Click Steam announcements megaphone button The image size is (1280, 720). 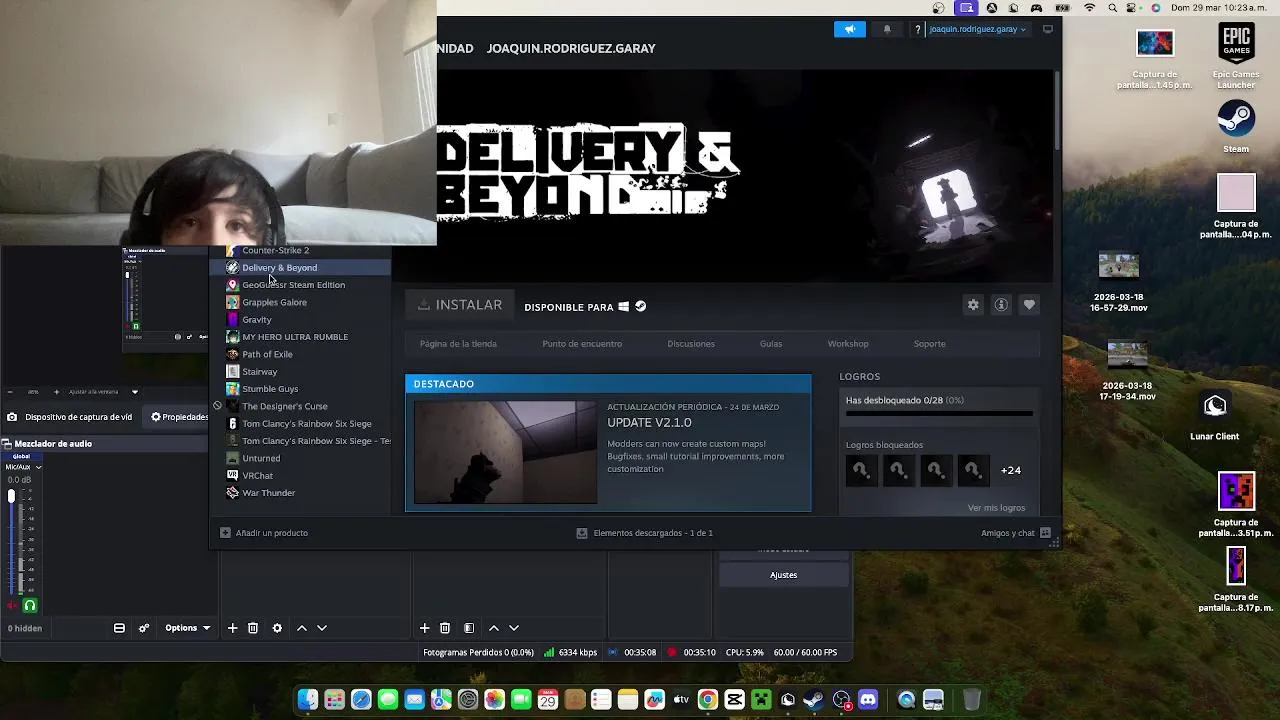(x=849, y=29)
